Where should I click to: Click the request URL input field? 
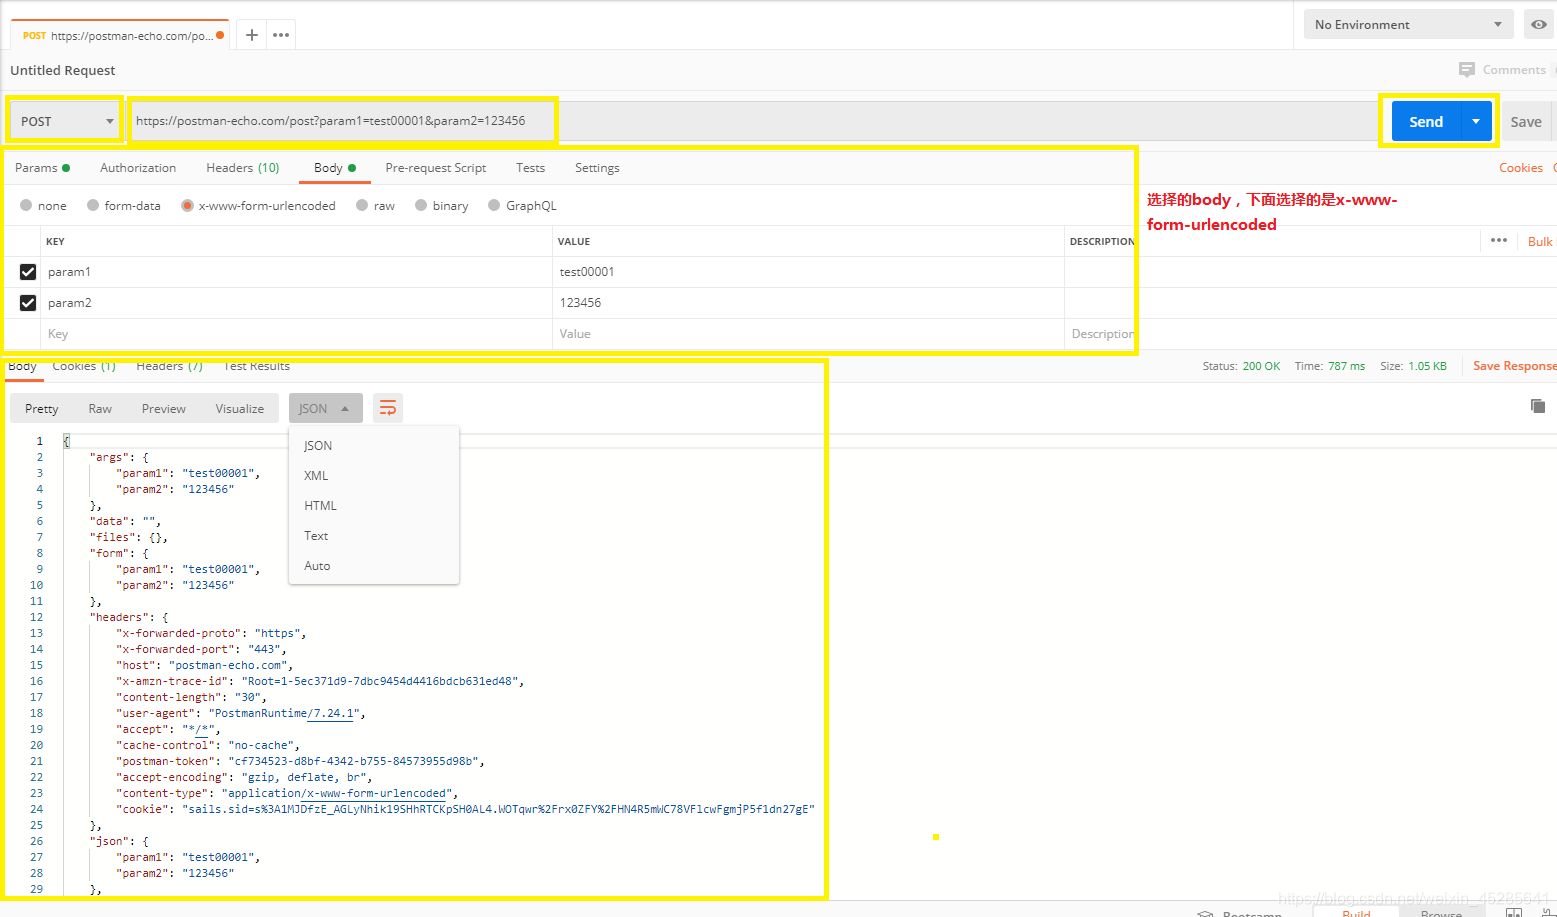(755, 121)
